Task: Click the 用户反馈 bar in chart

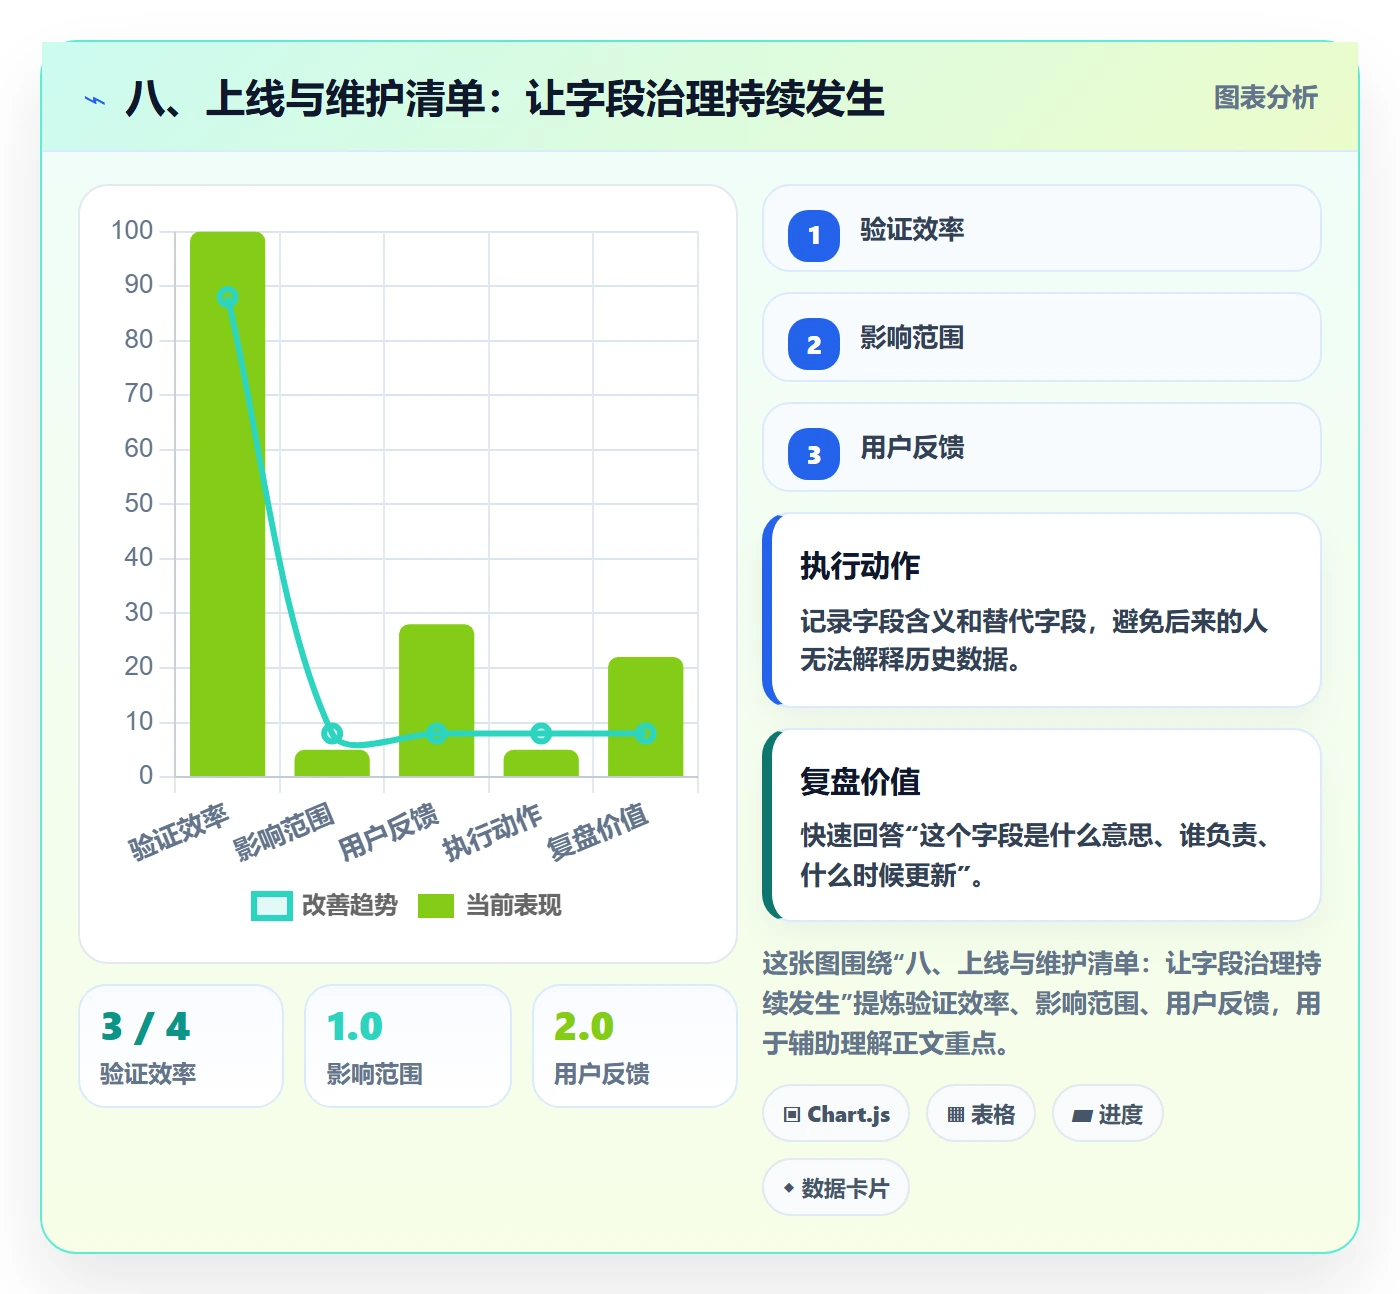Action: [437, 700]
